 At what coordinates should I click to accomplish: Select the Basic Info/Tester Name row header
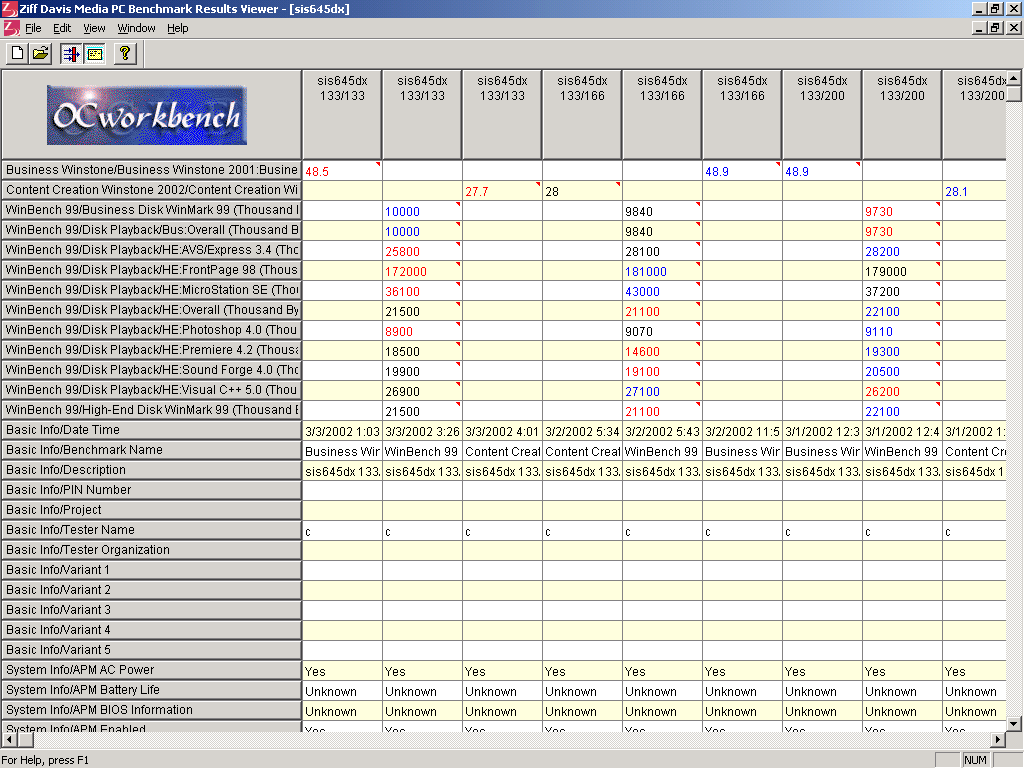152,530
